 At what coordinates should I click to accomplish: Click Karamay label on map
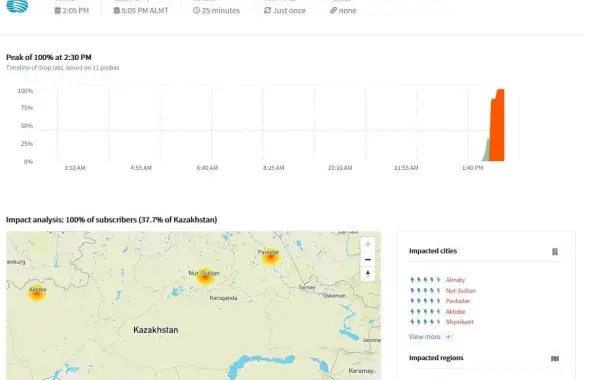[x=361, y=371]
